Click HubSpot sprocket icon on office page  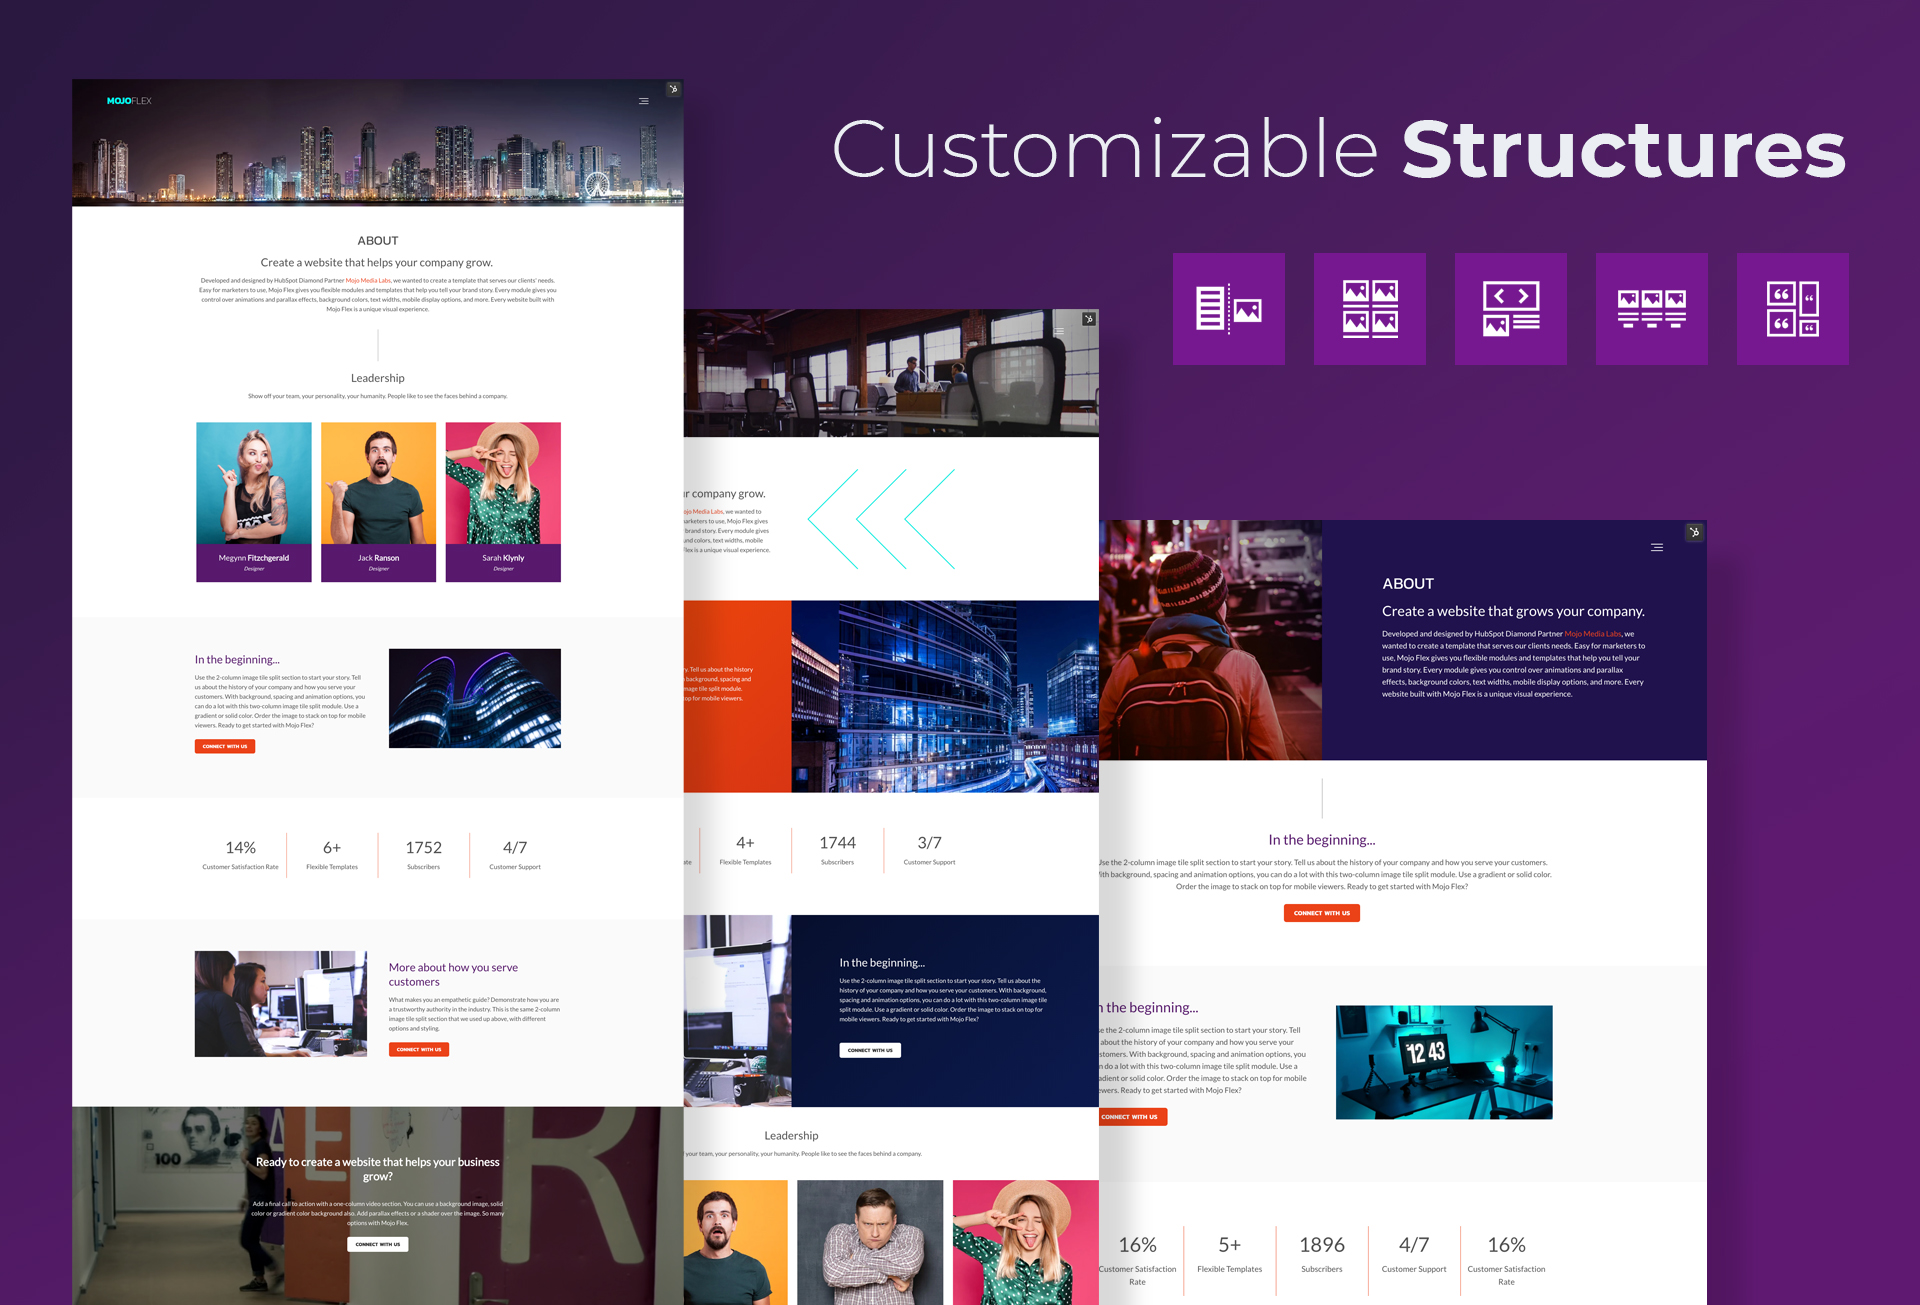tap(1089, 319)
